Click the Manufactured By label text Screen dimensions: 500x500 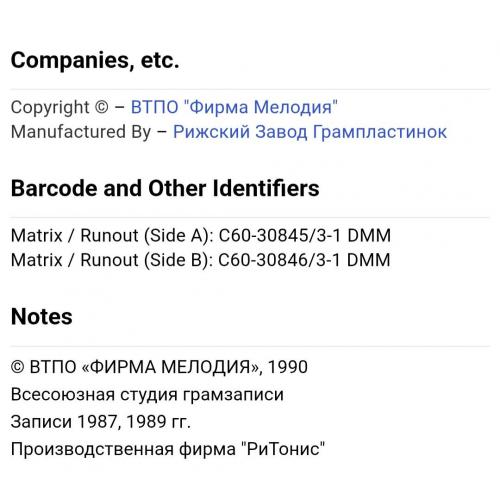[x=81, y=132]
